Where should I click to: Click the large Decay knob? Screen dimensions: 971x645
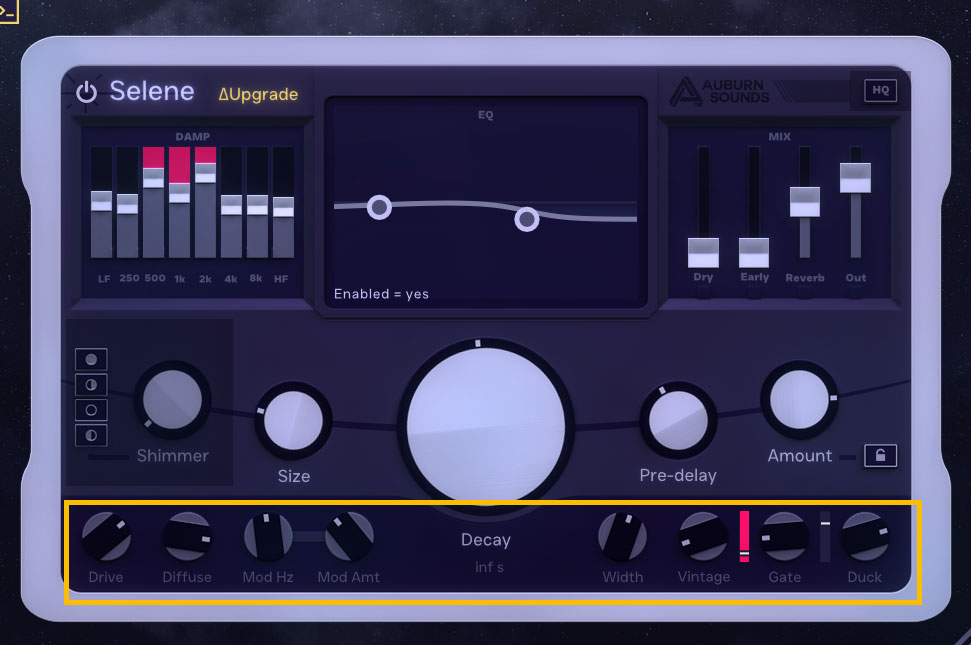(485, 421)
